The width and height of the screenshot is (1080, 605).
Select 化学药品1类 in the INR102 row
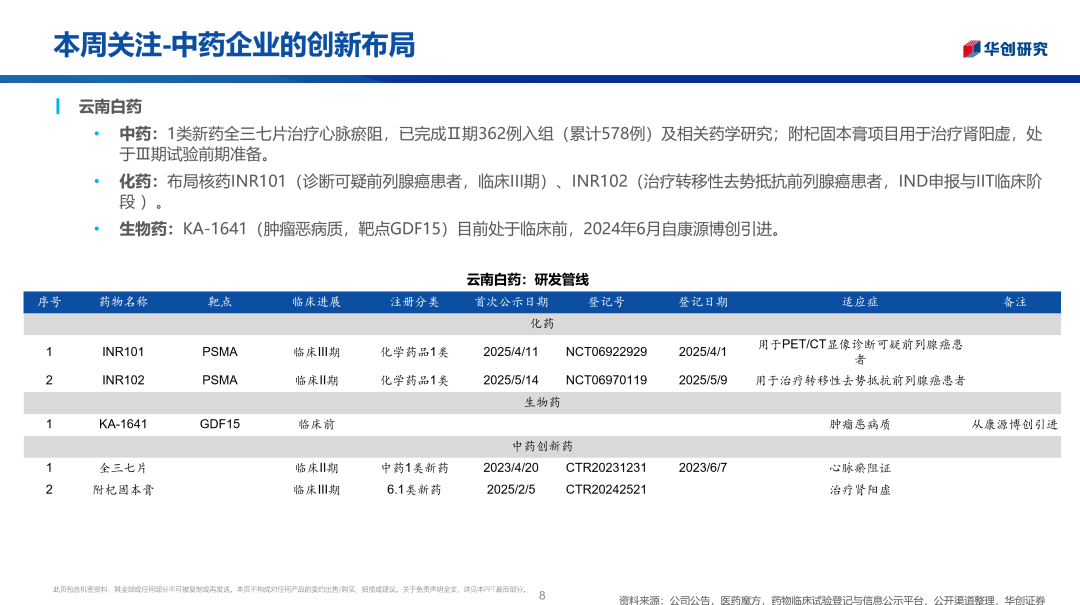coord(414,380)
